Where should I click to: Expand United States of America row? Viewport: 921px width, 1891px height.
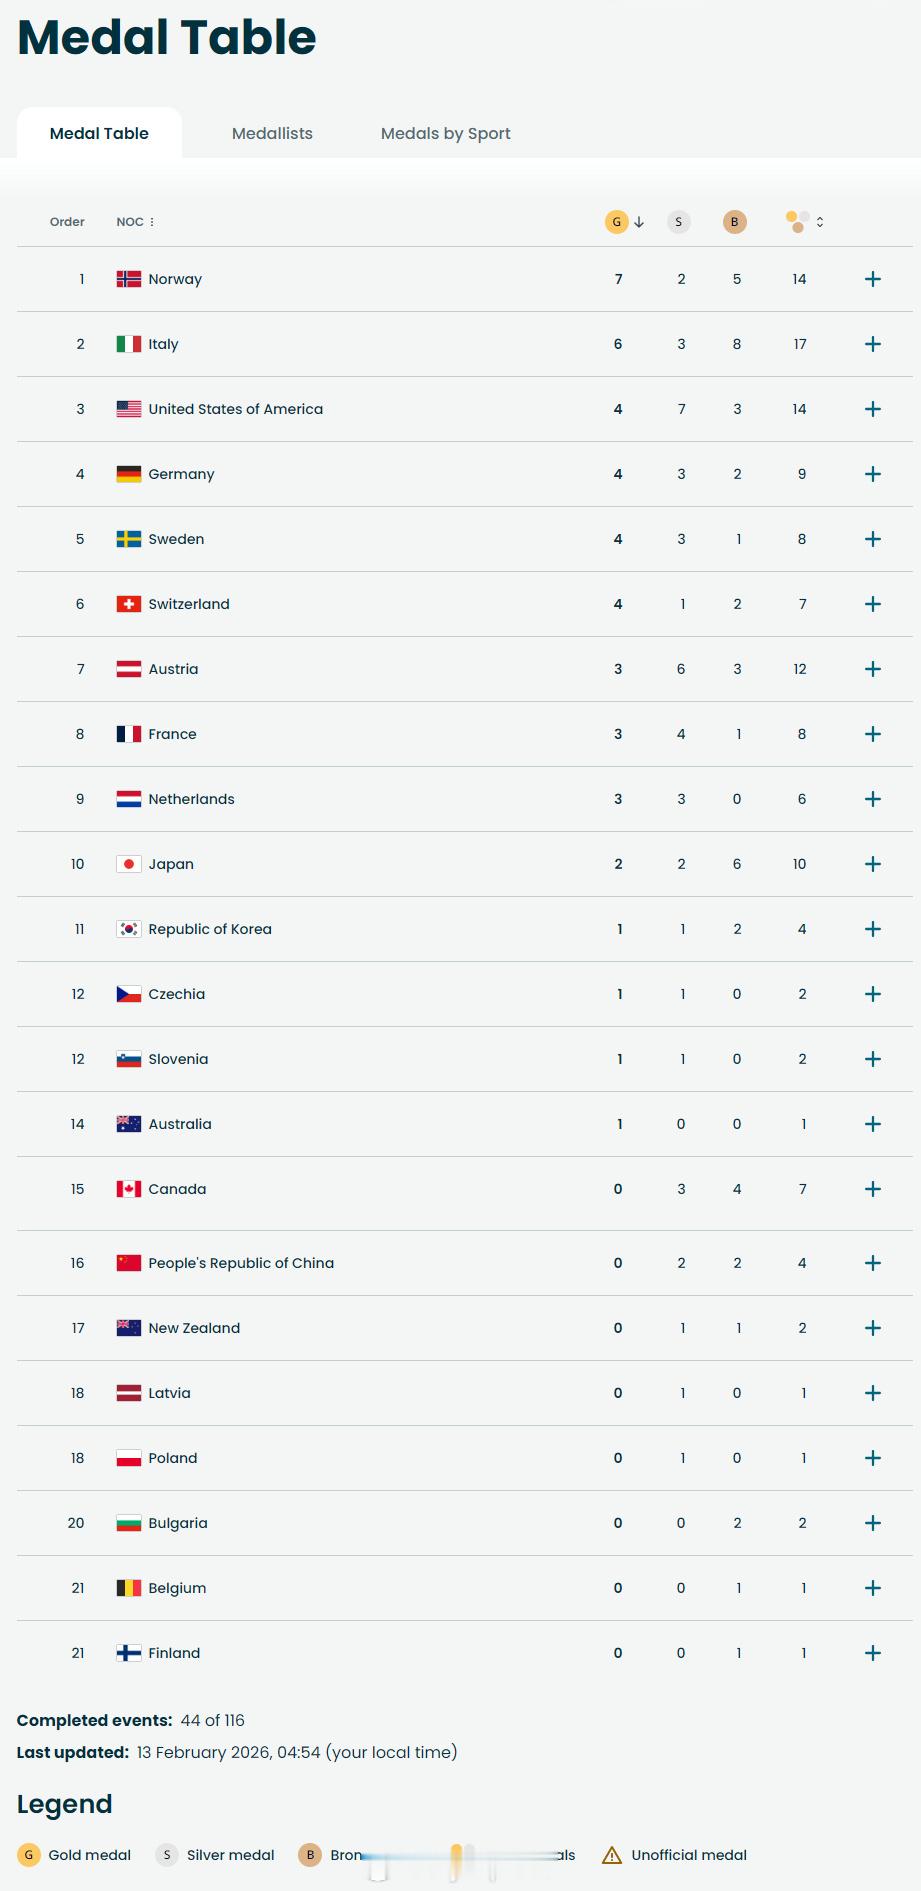(872, 409)
